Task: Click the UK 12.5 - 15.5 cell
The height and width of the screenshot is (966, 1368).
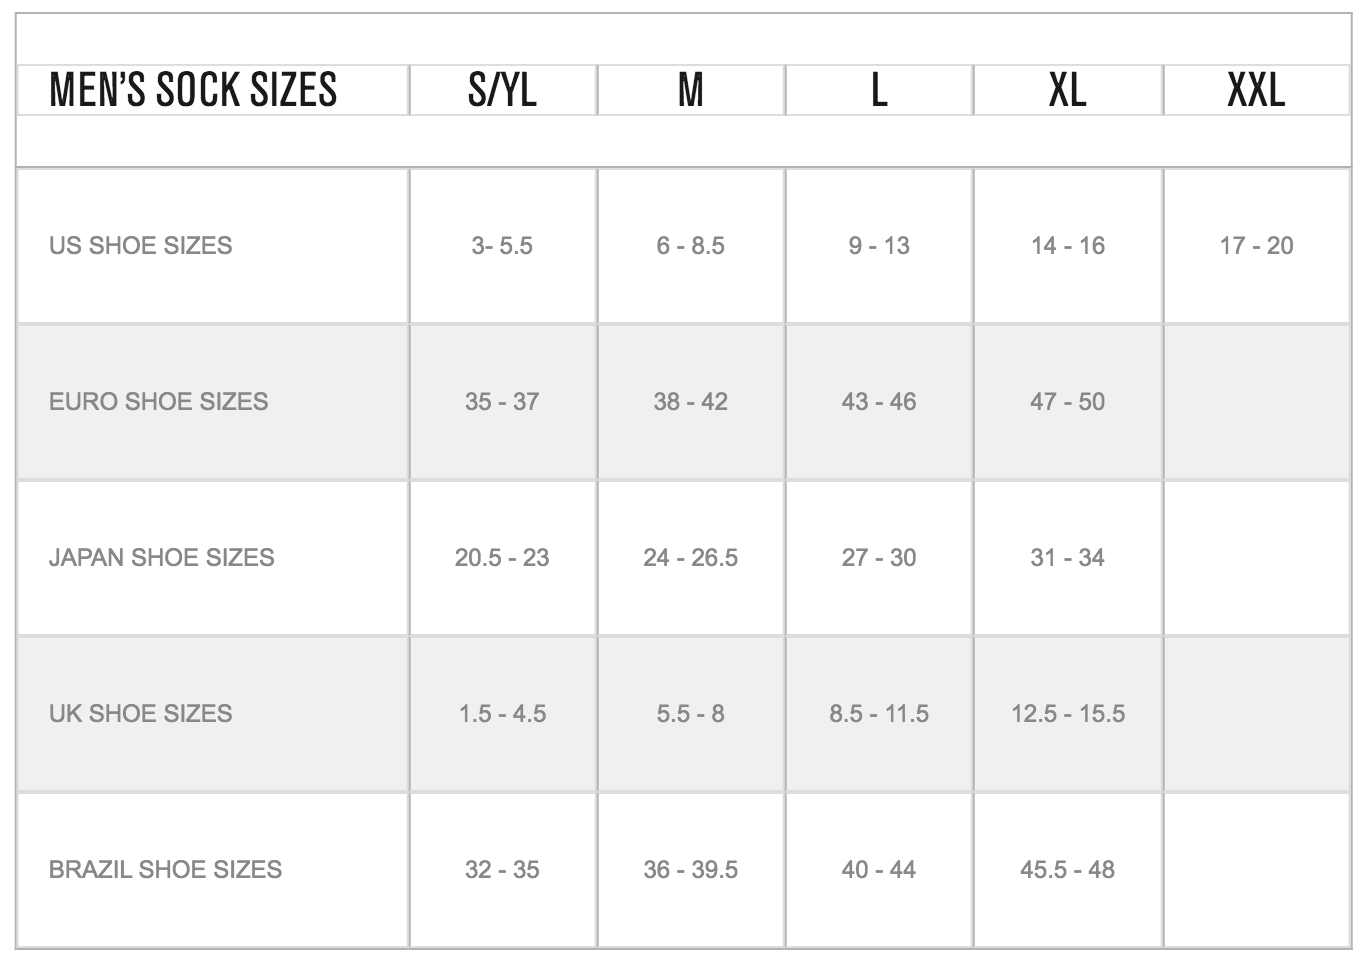Action: [x=1067, y=714]
